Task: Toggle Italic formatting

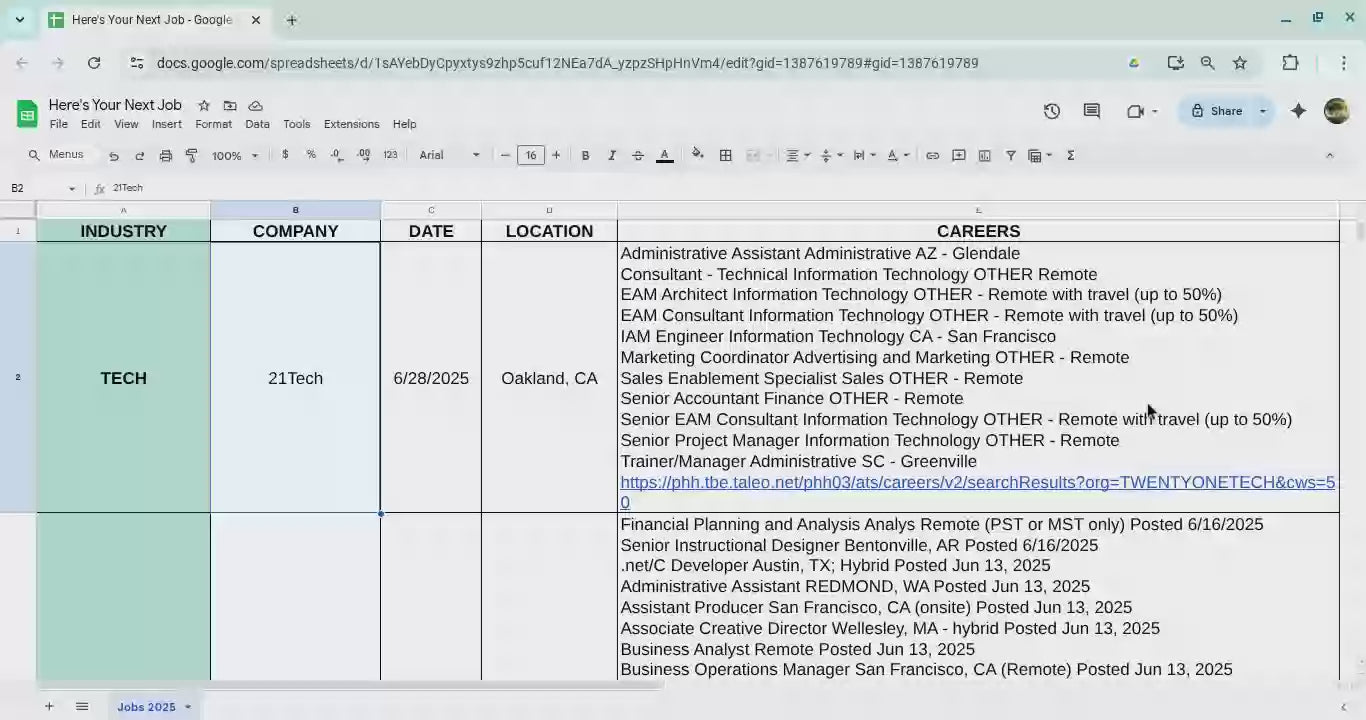Action: point(612,155)
